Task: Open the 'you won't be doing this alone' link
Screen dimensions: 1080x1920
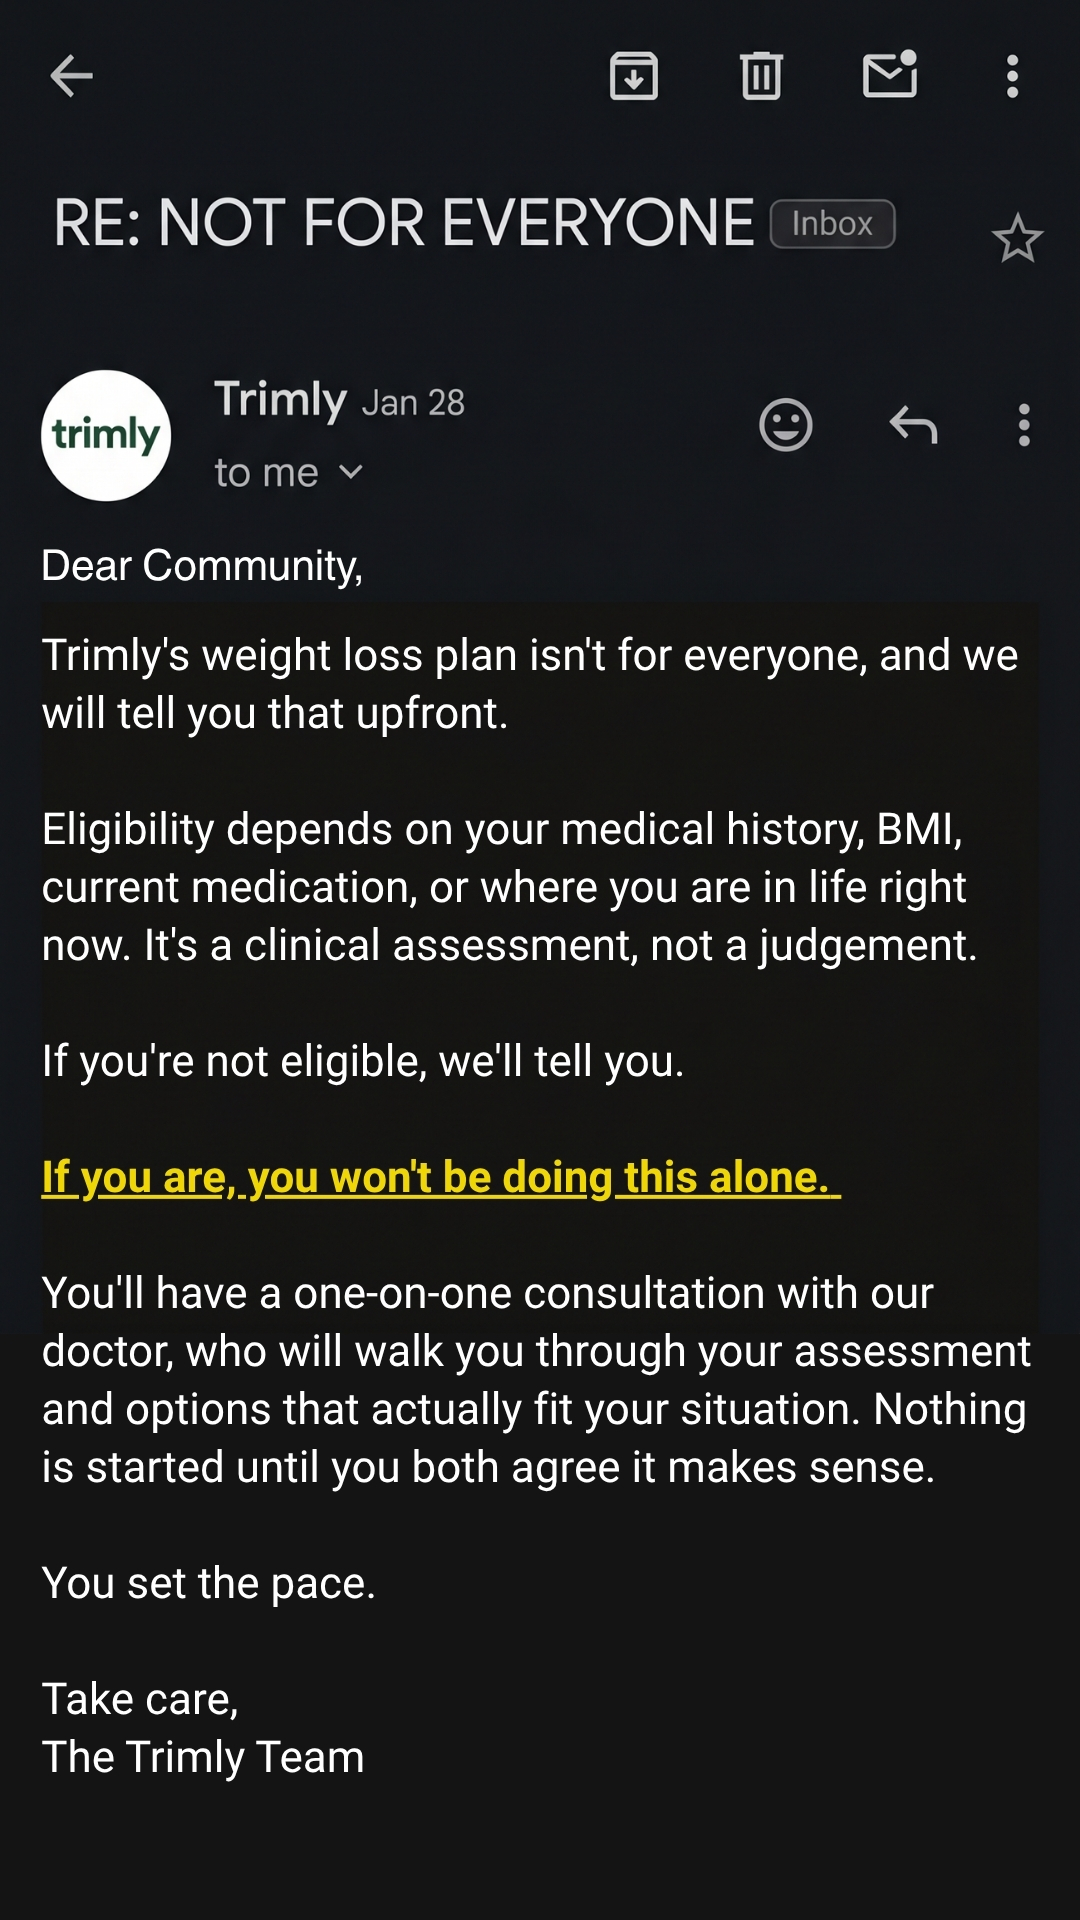Action: click(x=441, y=1177)
